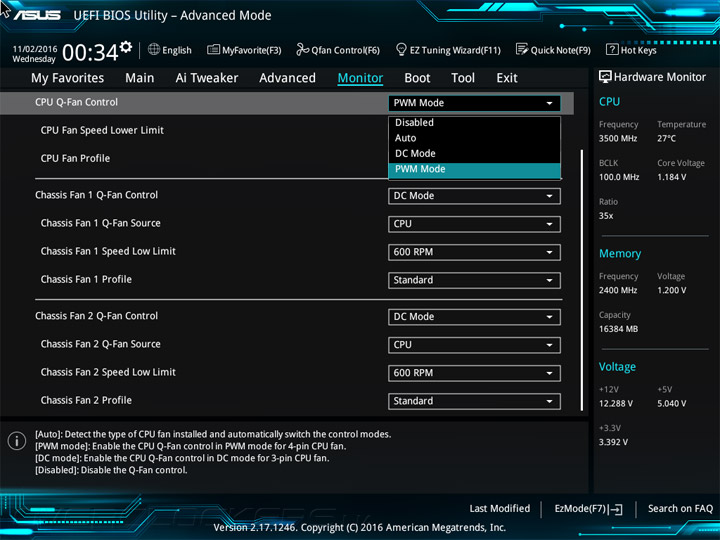Collapse the CPU Q-Fan Control PWM Mode dropdown
The height and width of the screenshot is (540, 720).
[x=474, y=103]
